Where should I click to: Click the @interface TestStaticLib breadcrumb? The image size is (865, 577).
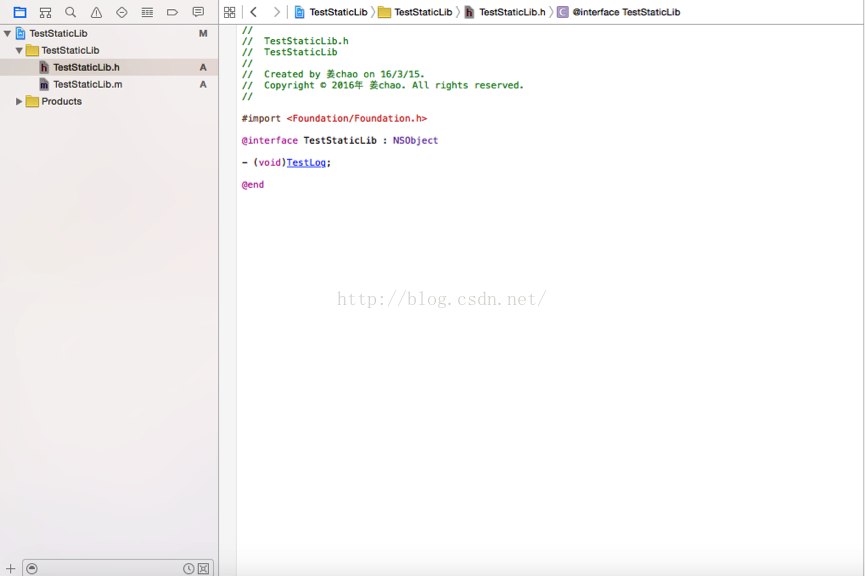click(618, 12)
